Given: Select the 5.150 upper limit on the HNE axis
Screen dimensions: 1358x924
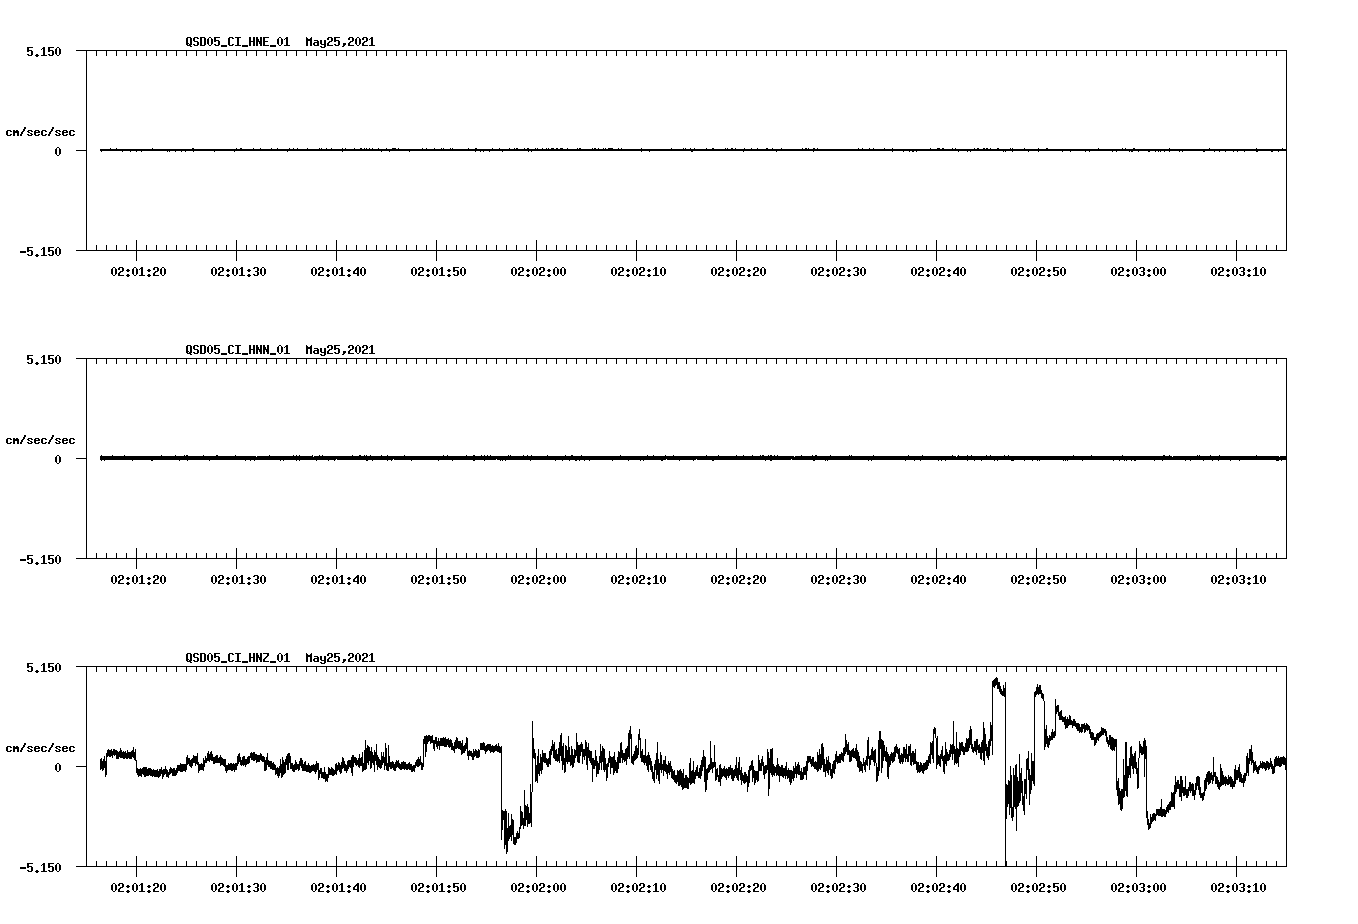Looking at the screenshot, I should (41, 51).
